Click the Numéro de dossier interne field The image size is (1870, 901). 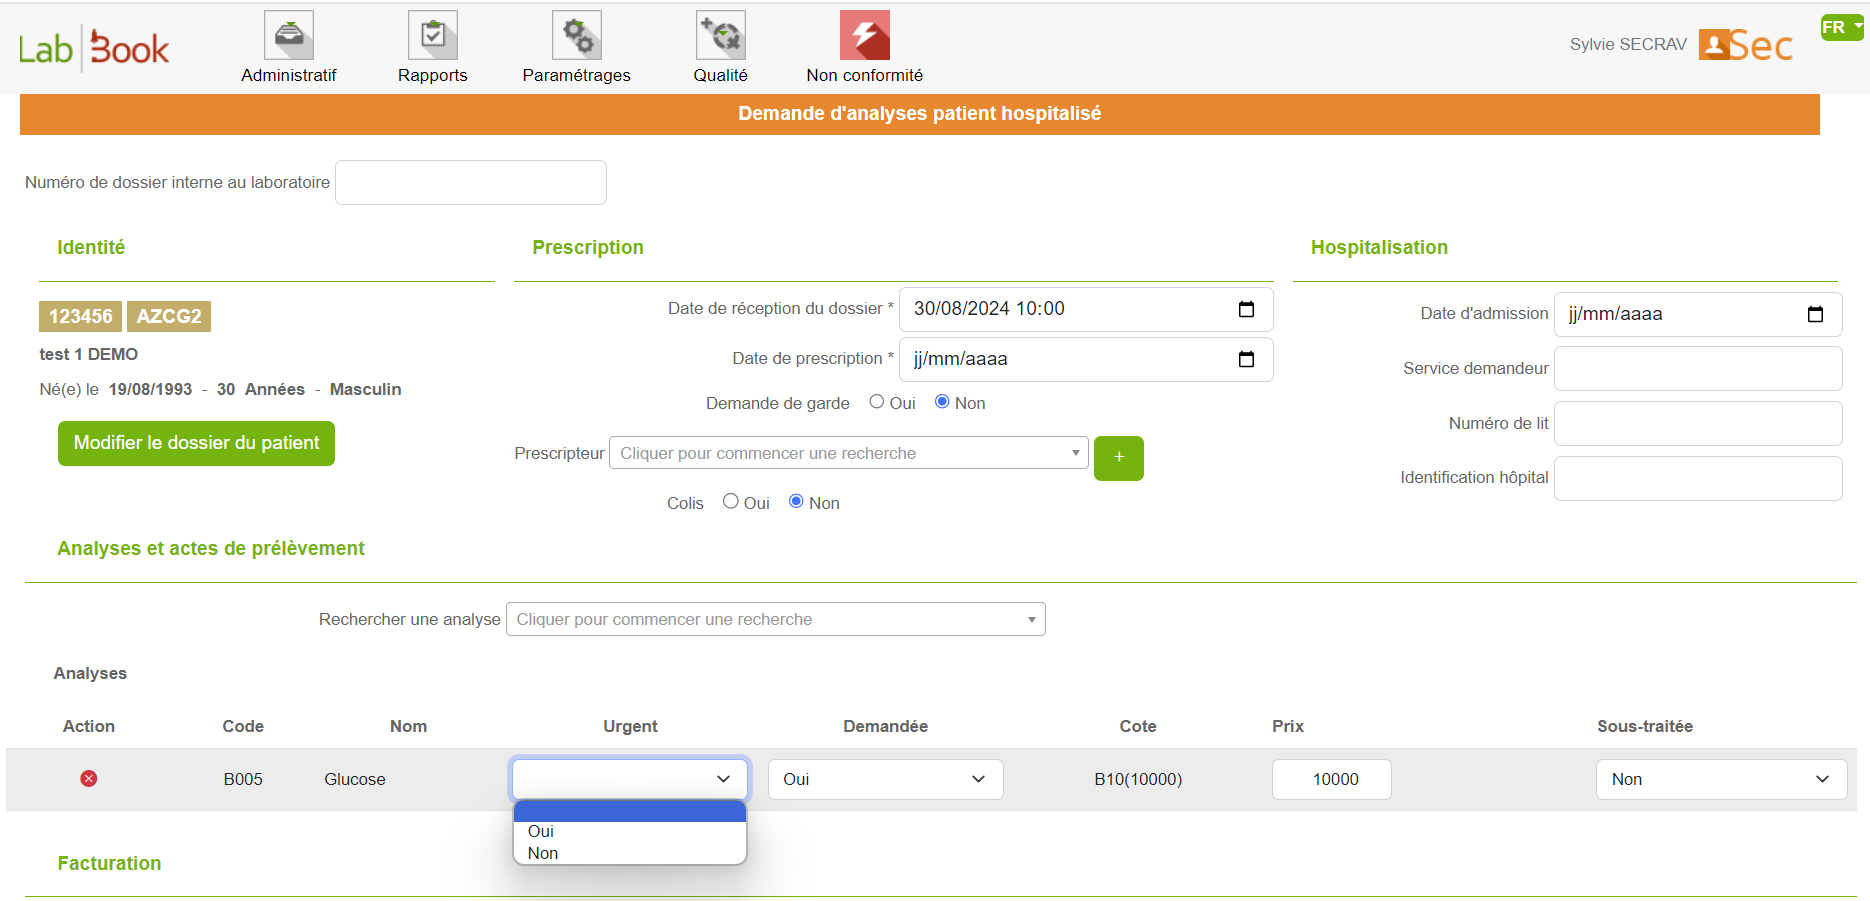click(x=470, y=182)
